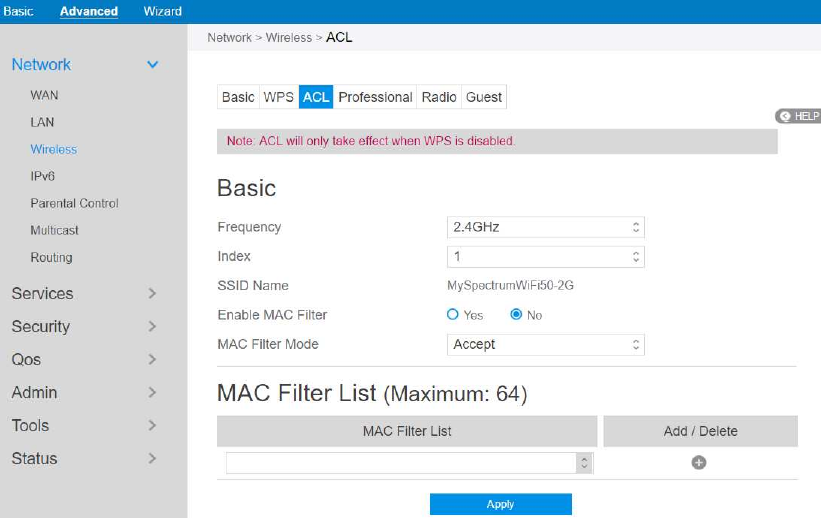The width and height of the screenshot is (821, 518).
Task: Select Yes for Enable MAC Filter
Action: (453, 315)
